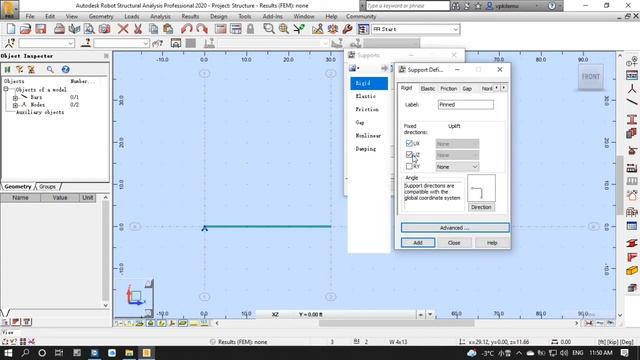Viewport: 640px width, 360px height.
Task: Collapse the Objects of a model node
Action: point(6,89)
